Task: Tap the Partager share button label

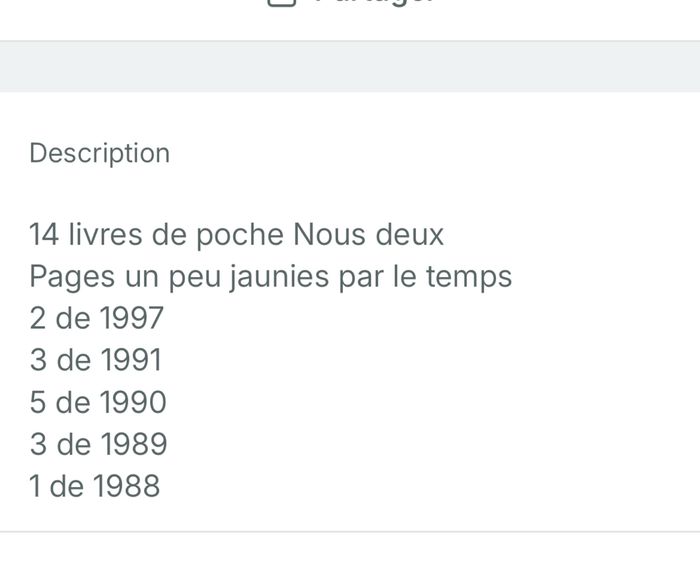Action: point(372,2)
